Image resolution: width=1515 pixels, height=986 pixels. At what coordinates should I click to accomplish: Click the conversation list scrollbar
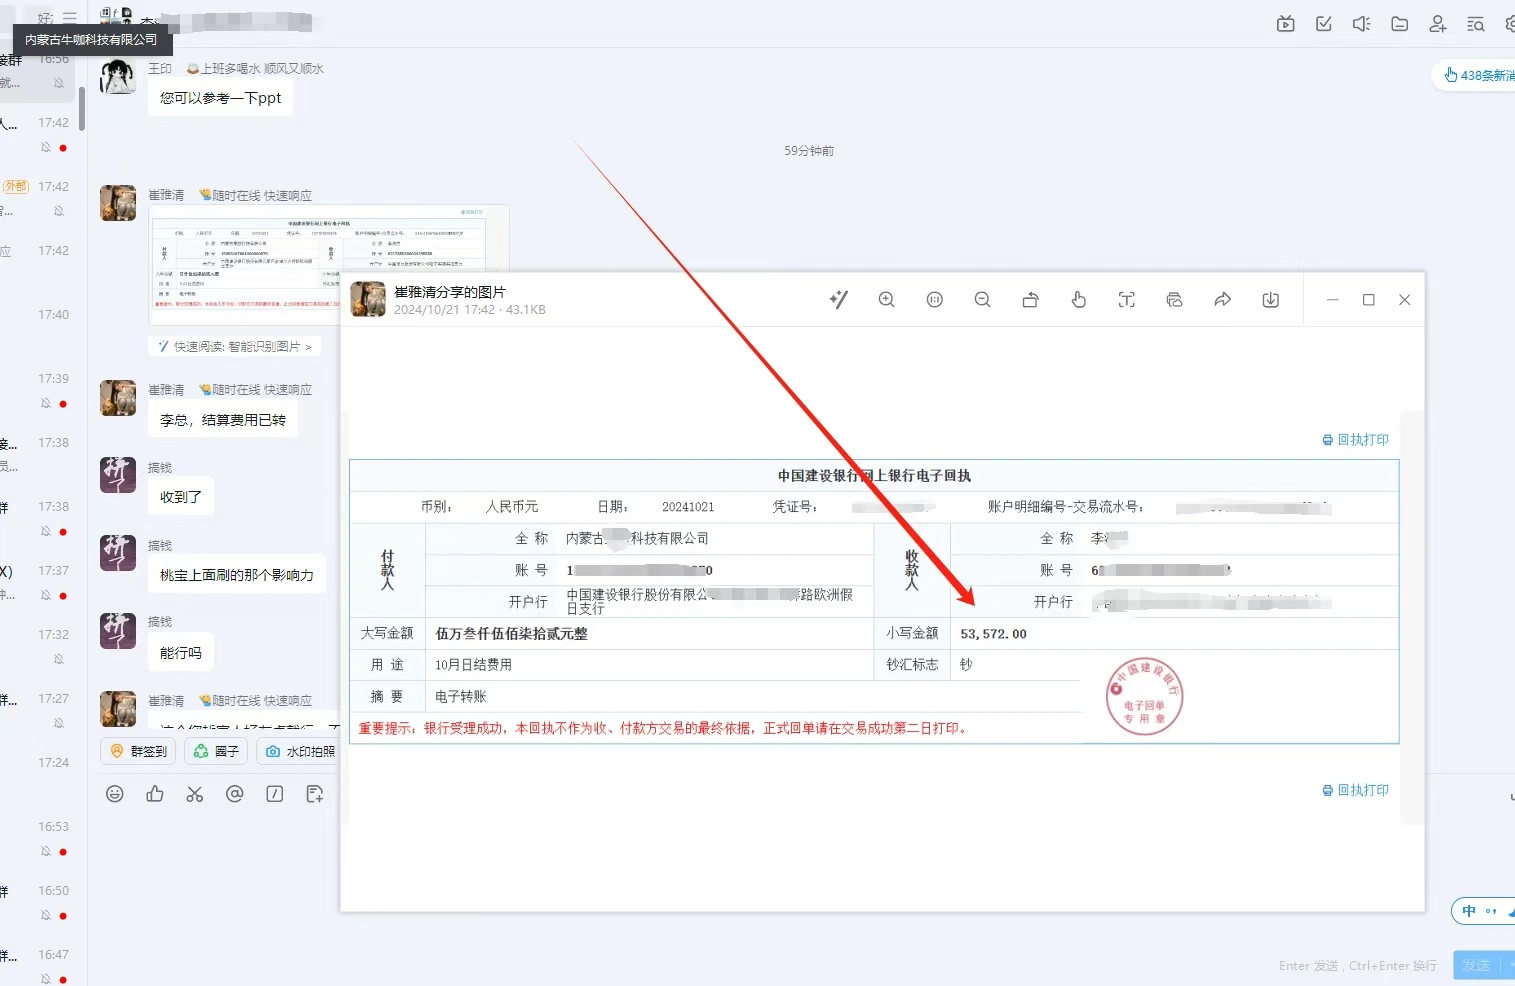tap(81, 108)
